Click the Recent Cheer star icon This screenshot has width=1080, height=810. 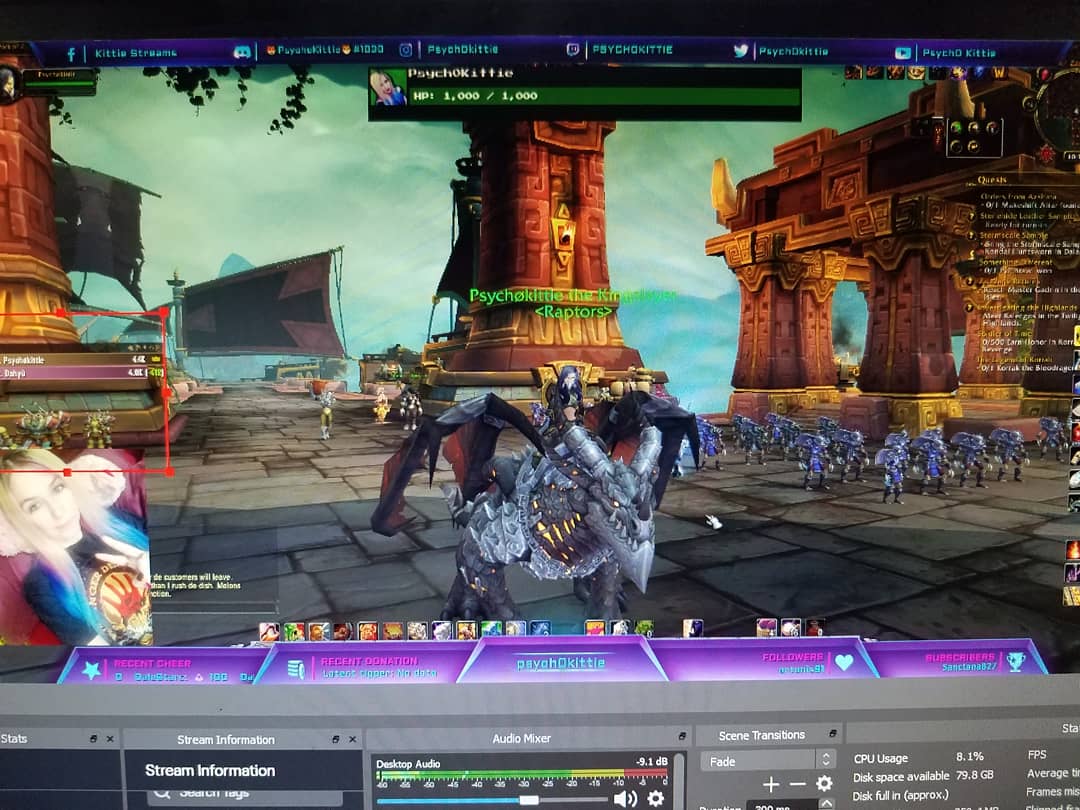click(x=92, y=669)
